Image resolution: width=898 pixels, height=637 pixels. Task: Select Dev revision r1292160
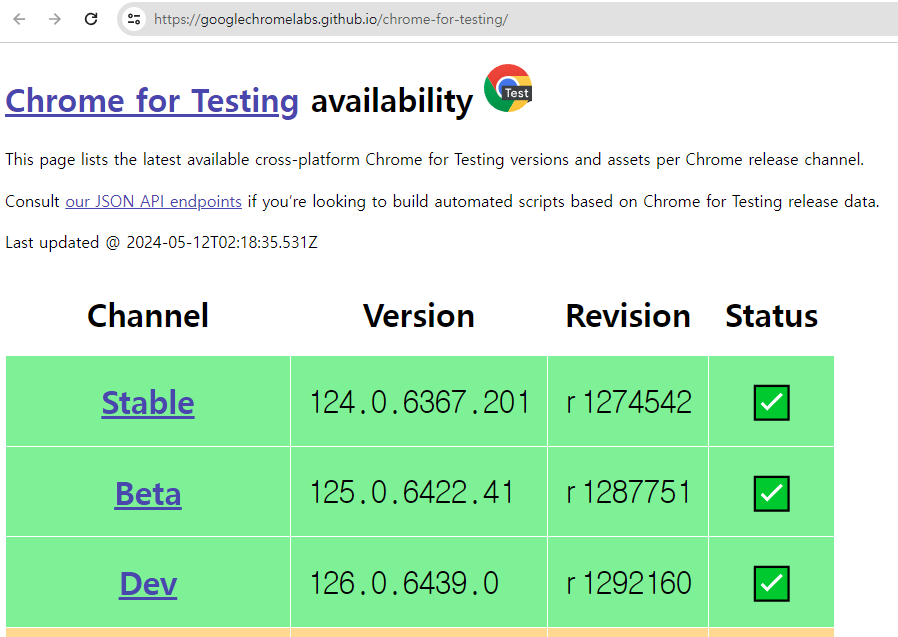(628, 583)
